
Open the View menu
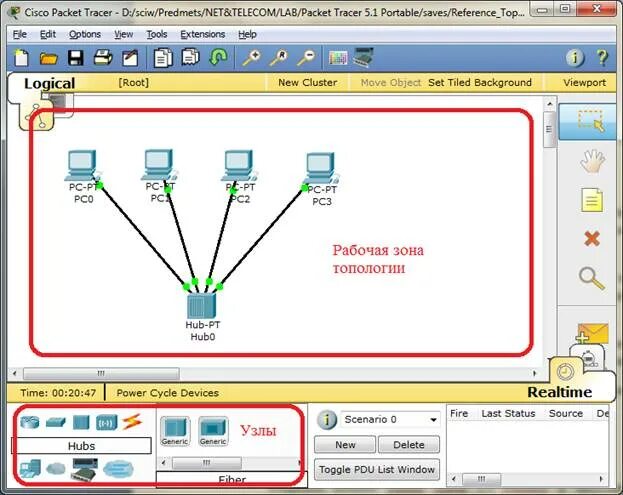click(x=124, y=34)
